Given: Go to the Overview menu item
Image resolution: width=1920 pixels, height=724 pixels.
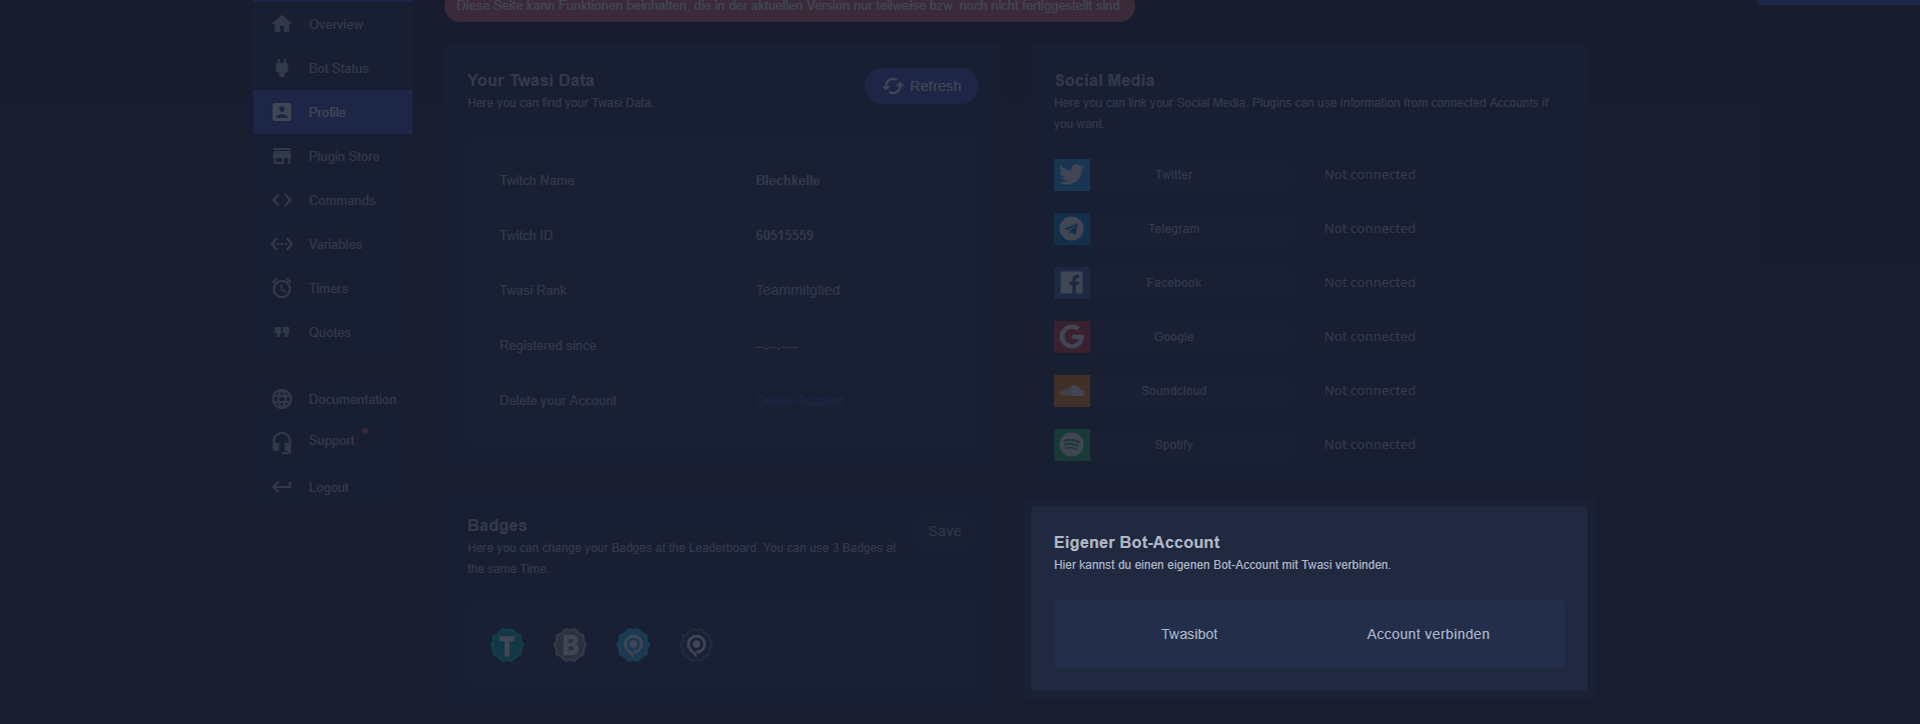Looking at the screenshot, I should [x=333, y=24].
